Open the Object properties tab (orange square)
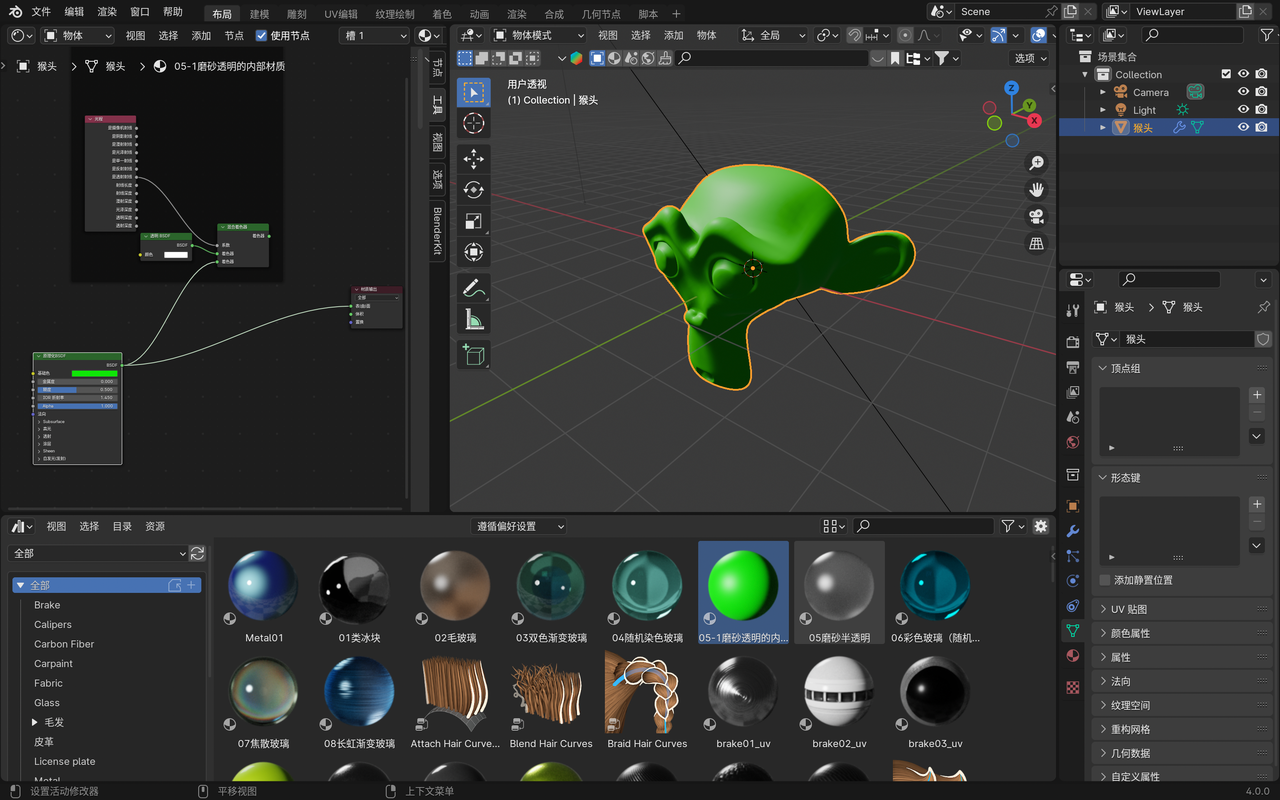Image resolution: width=1280 pixels, height=800 pixels. pyautogui.click(x=1073, y=506)
